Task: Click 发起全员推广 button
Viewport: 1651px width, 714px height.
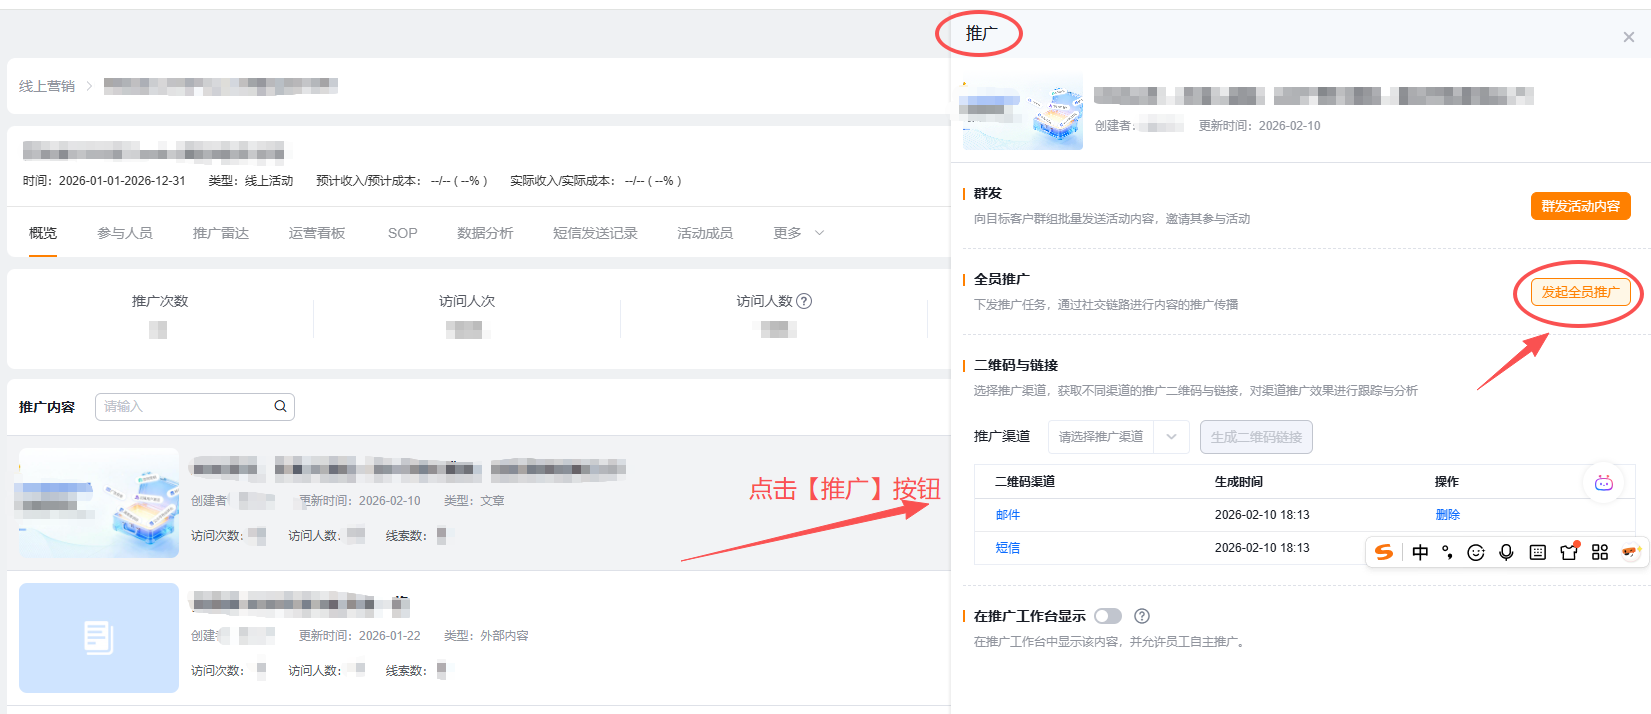Action: click(x=1581, y=292)
